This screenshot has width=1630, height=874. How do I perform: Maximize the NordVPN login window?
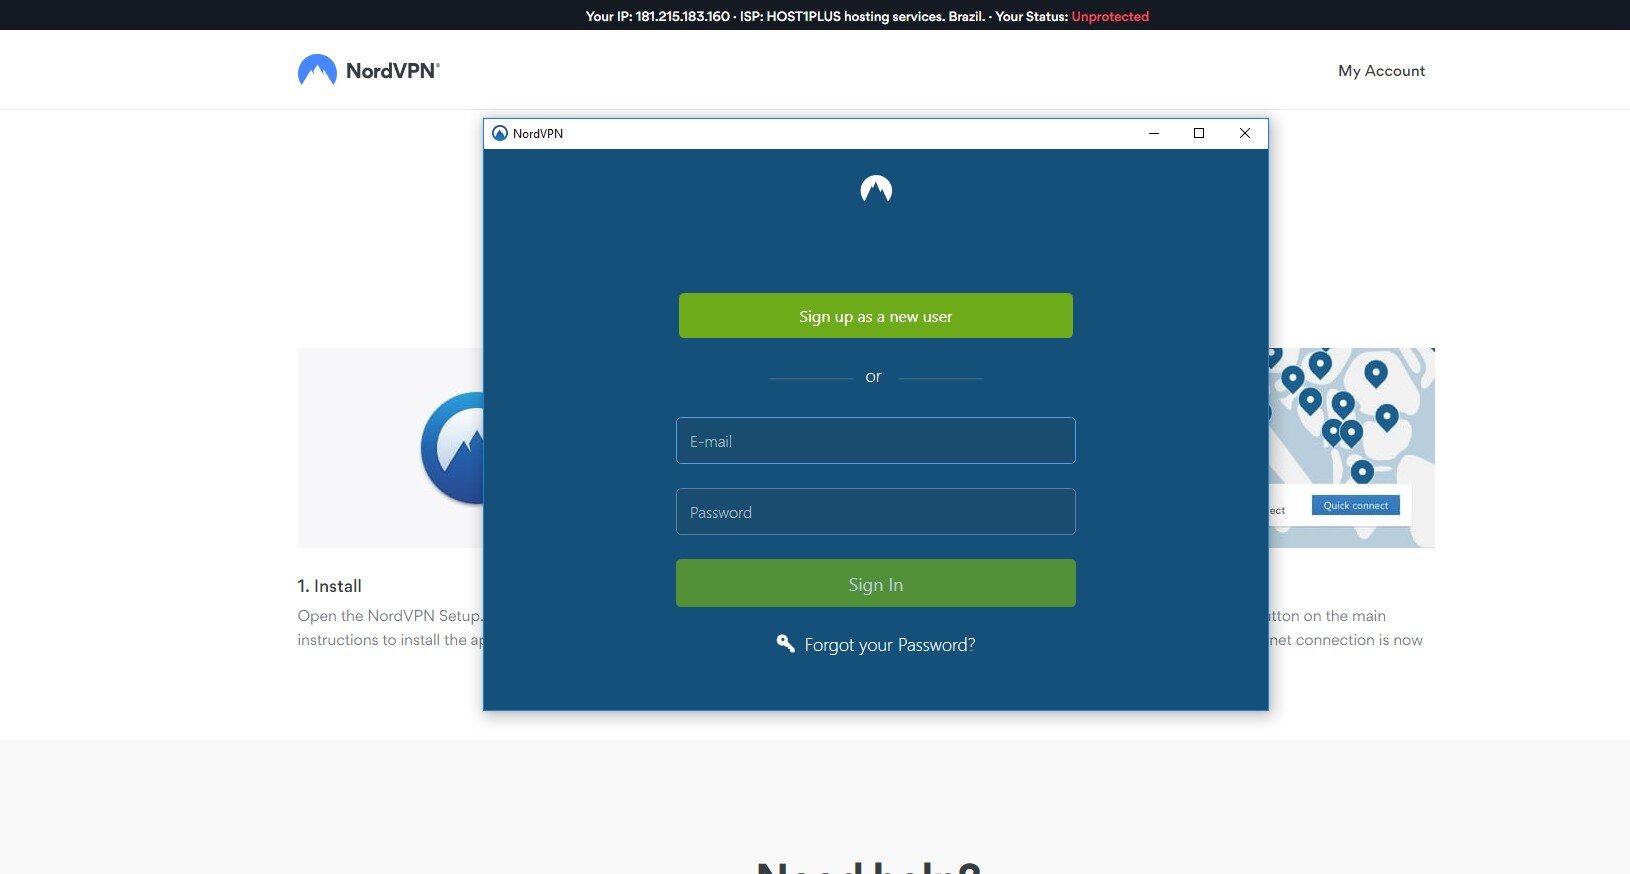coord(1199,133)
